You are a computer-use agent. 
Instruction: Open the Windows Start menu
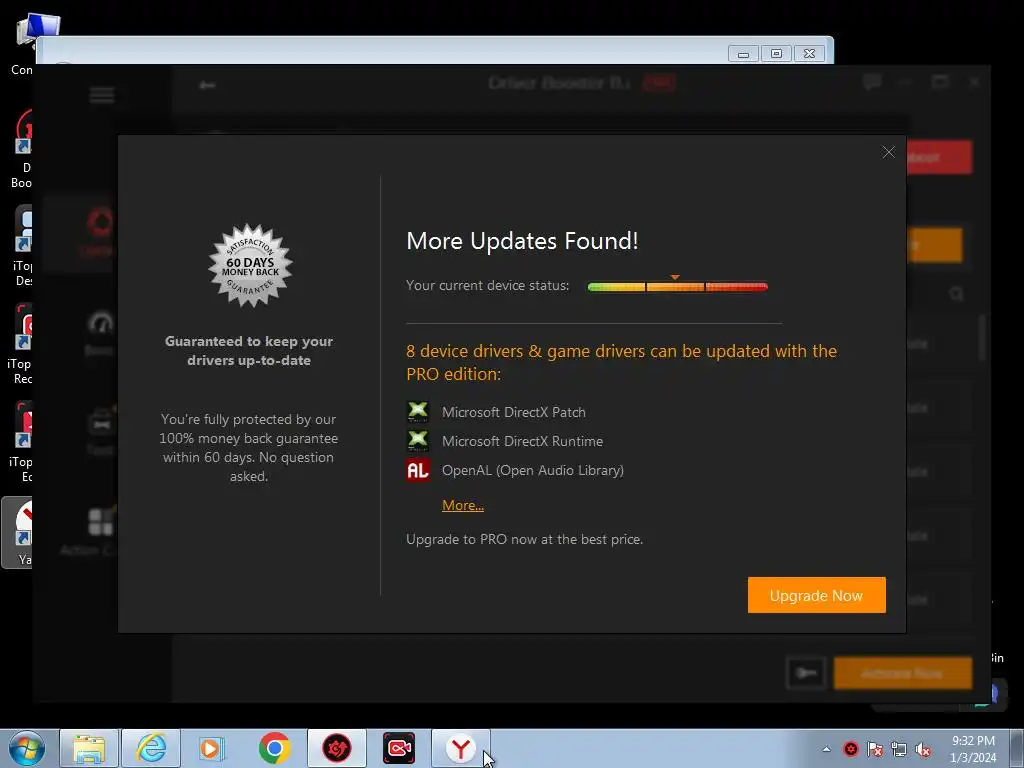[x=26, y=748]
